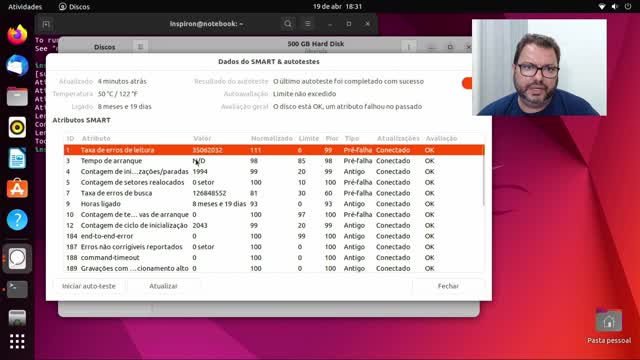This screenshot has height=360, width=640.
Task: Click the value 2043 in the table
Action: point(200,225)
